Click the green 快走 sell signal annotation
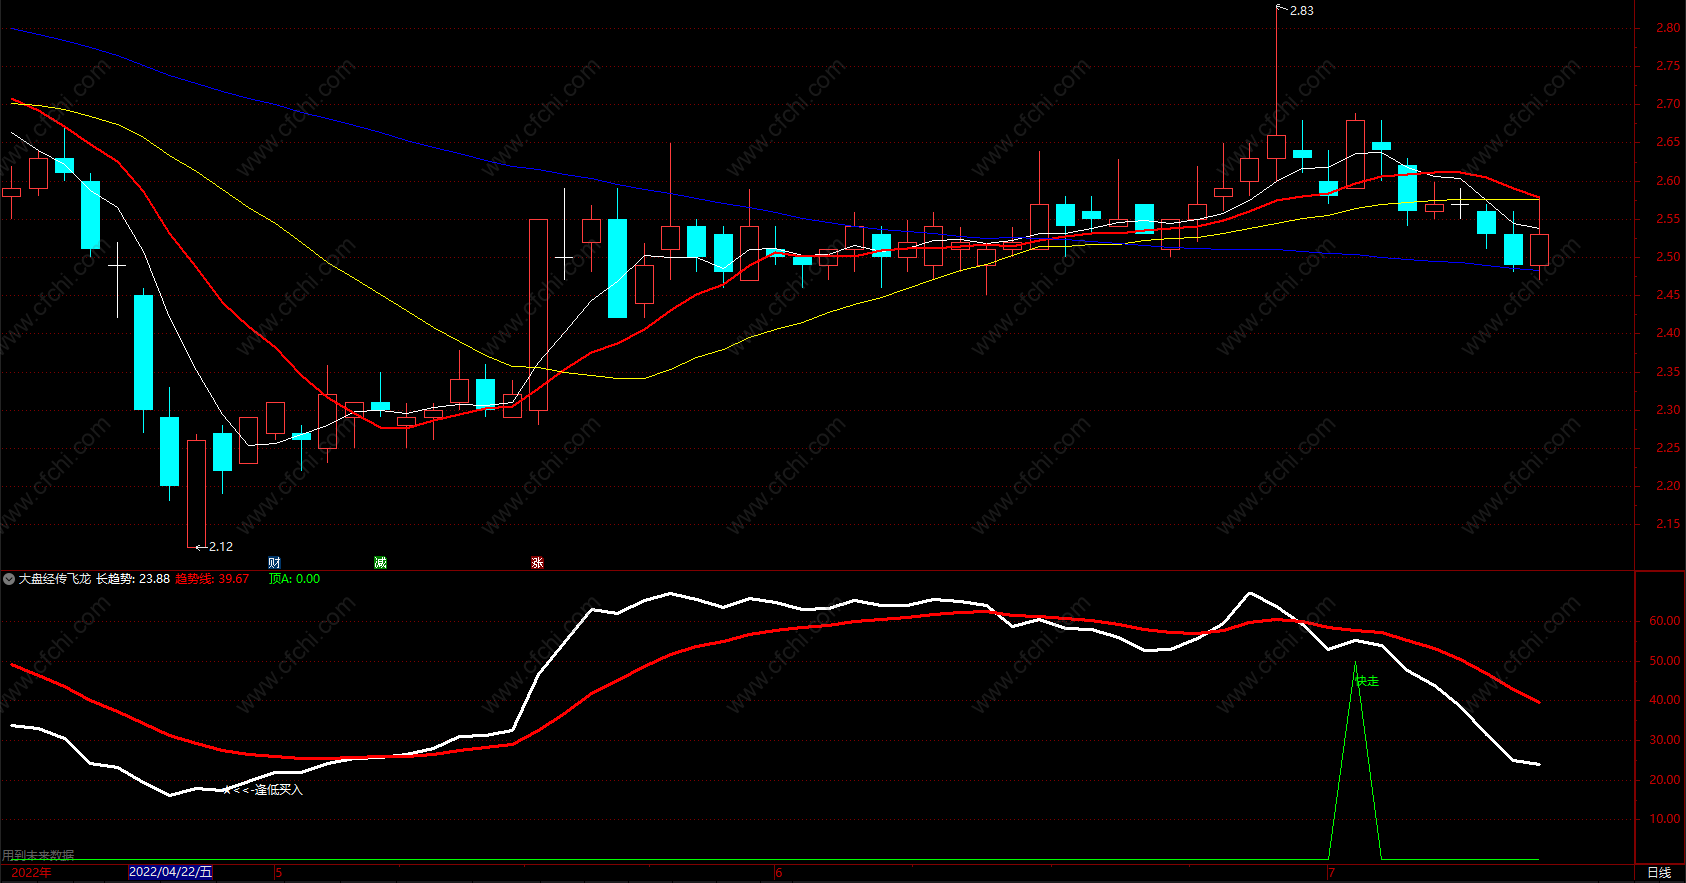The height and width of the screenshot is (883, 1686). [x=1367, y=681]
